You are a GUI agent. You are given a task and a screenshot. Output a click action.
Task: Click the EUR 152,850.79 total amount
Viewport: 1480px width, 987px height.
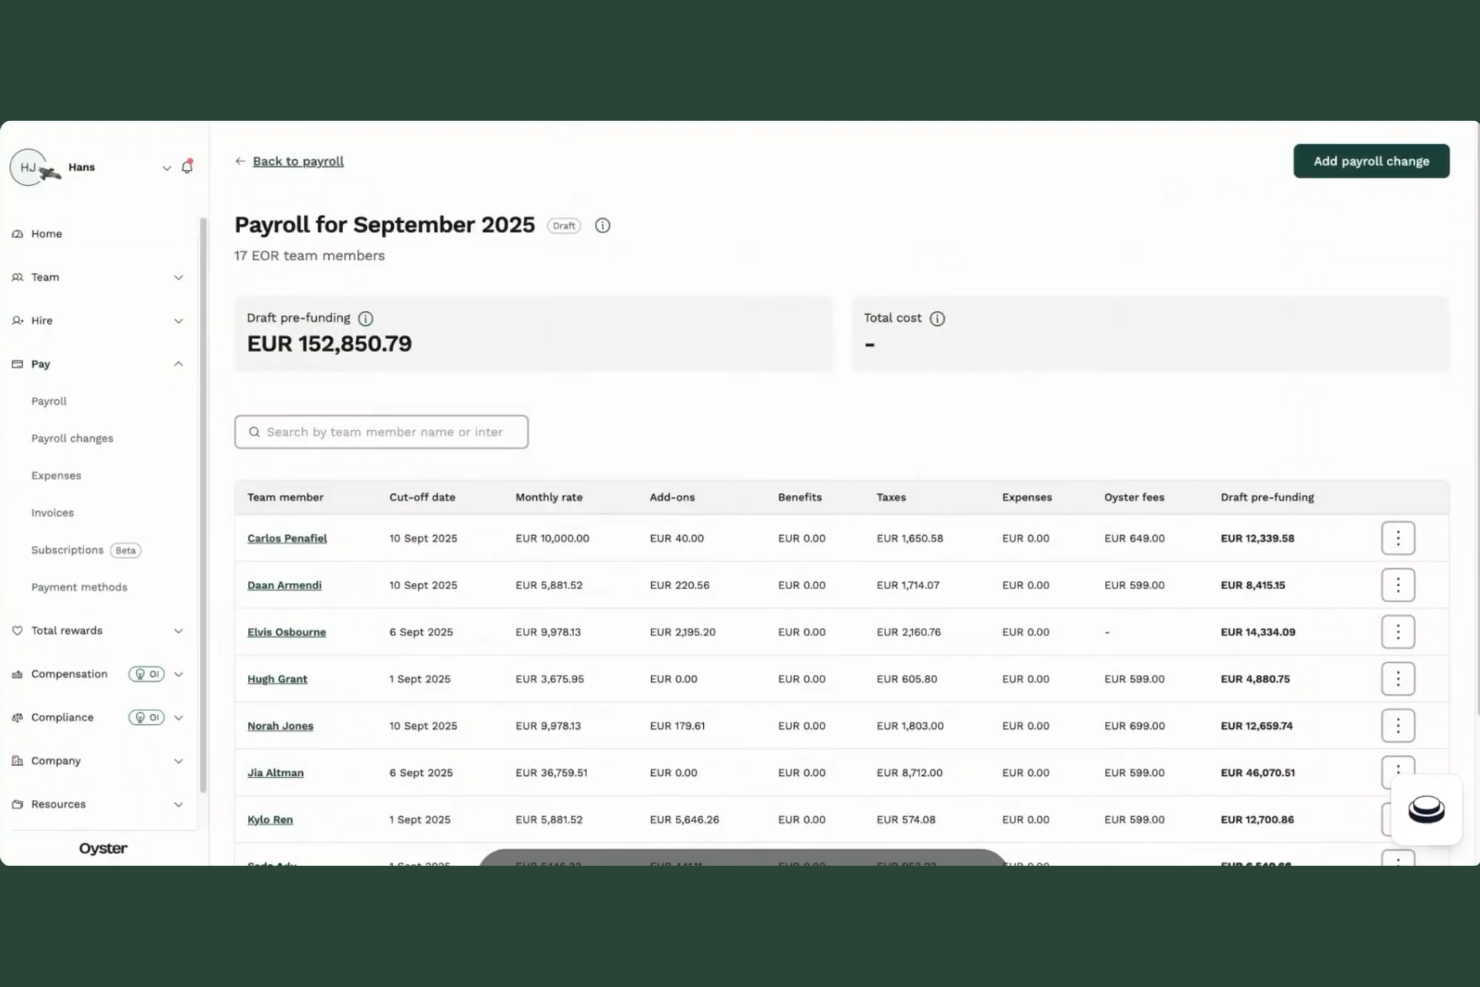tap(329, 344)
